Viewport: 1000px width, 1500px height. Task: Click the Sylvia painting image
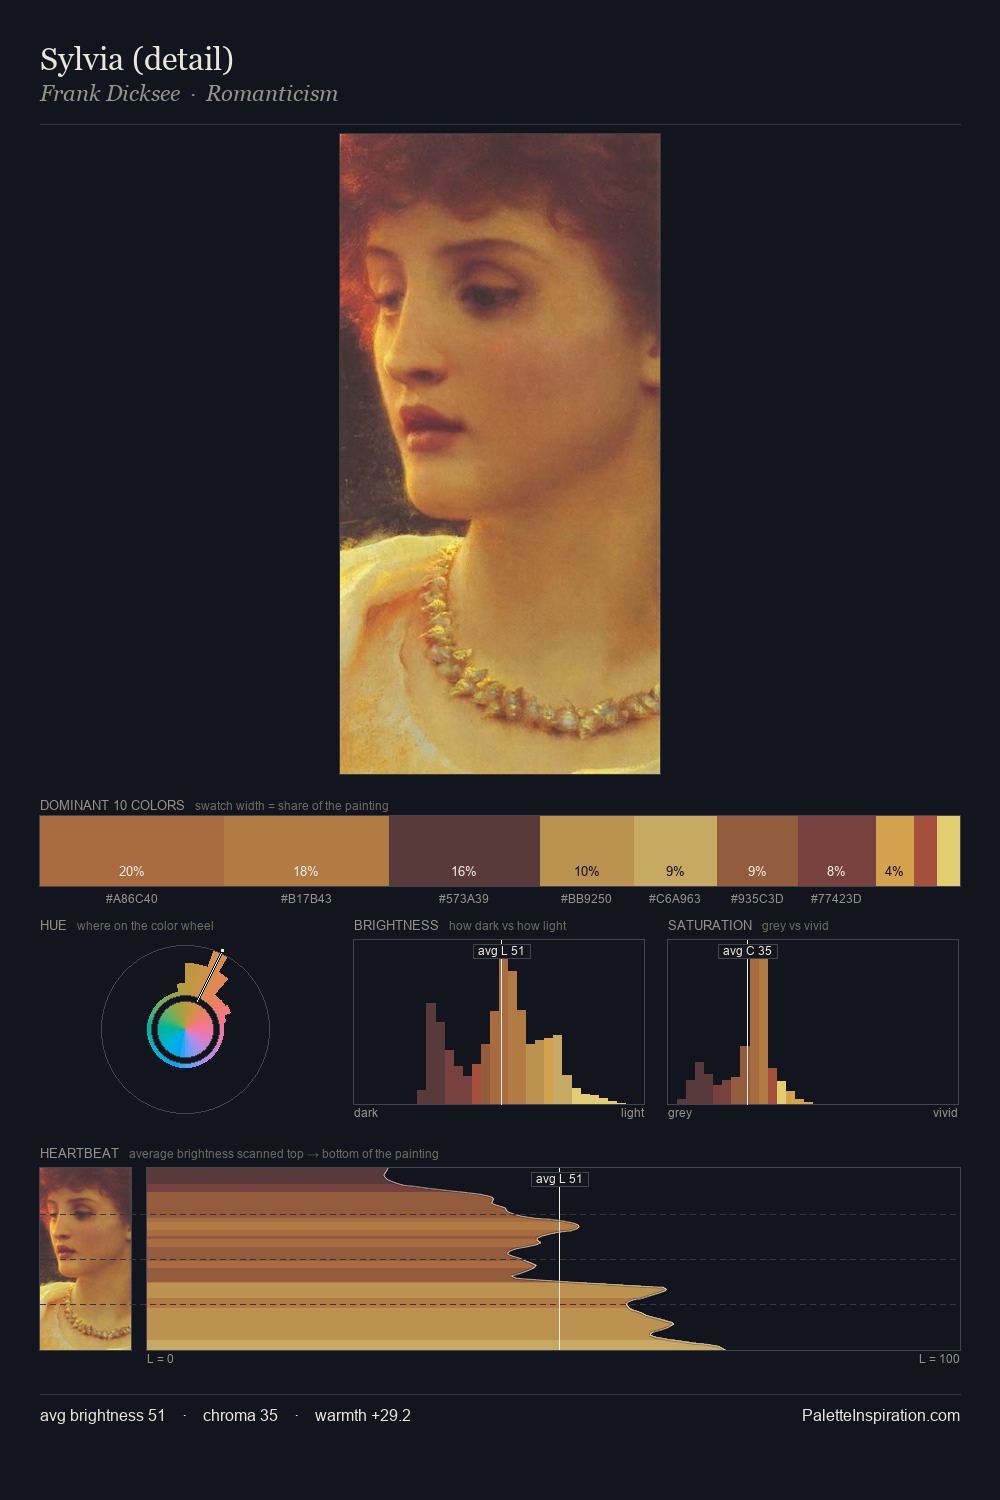(500, 454)
